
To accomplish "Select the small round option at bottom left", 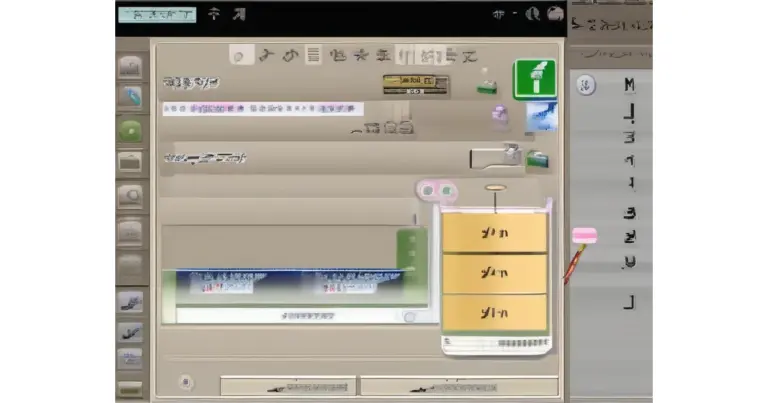I will [184, 381].
